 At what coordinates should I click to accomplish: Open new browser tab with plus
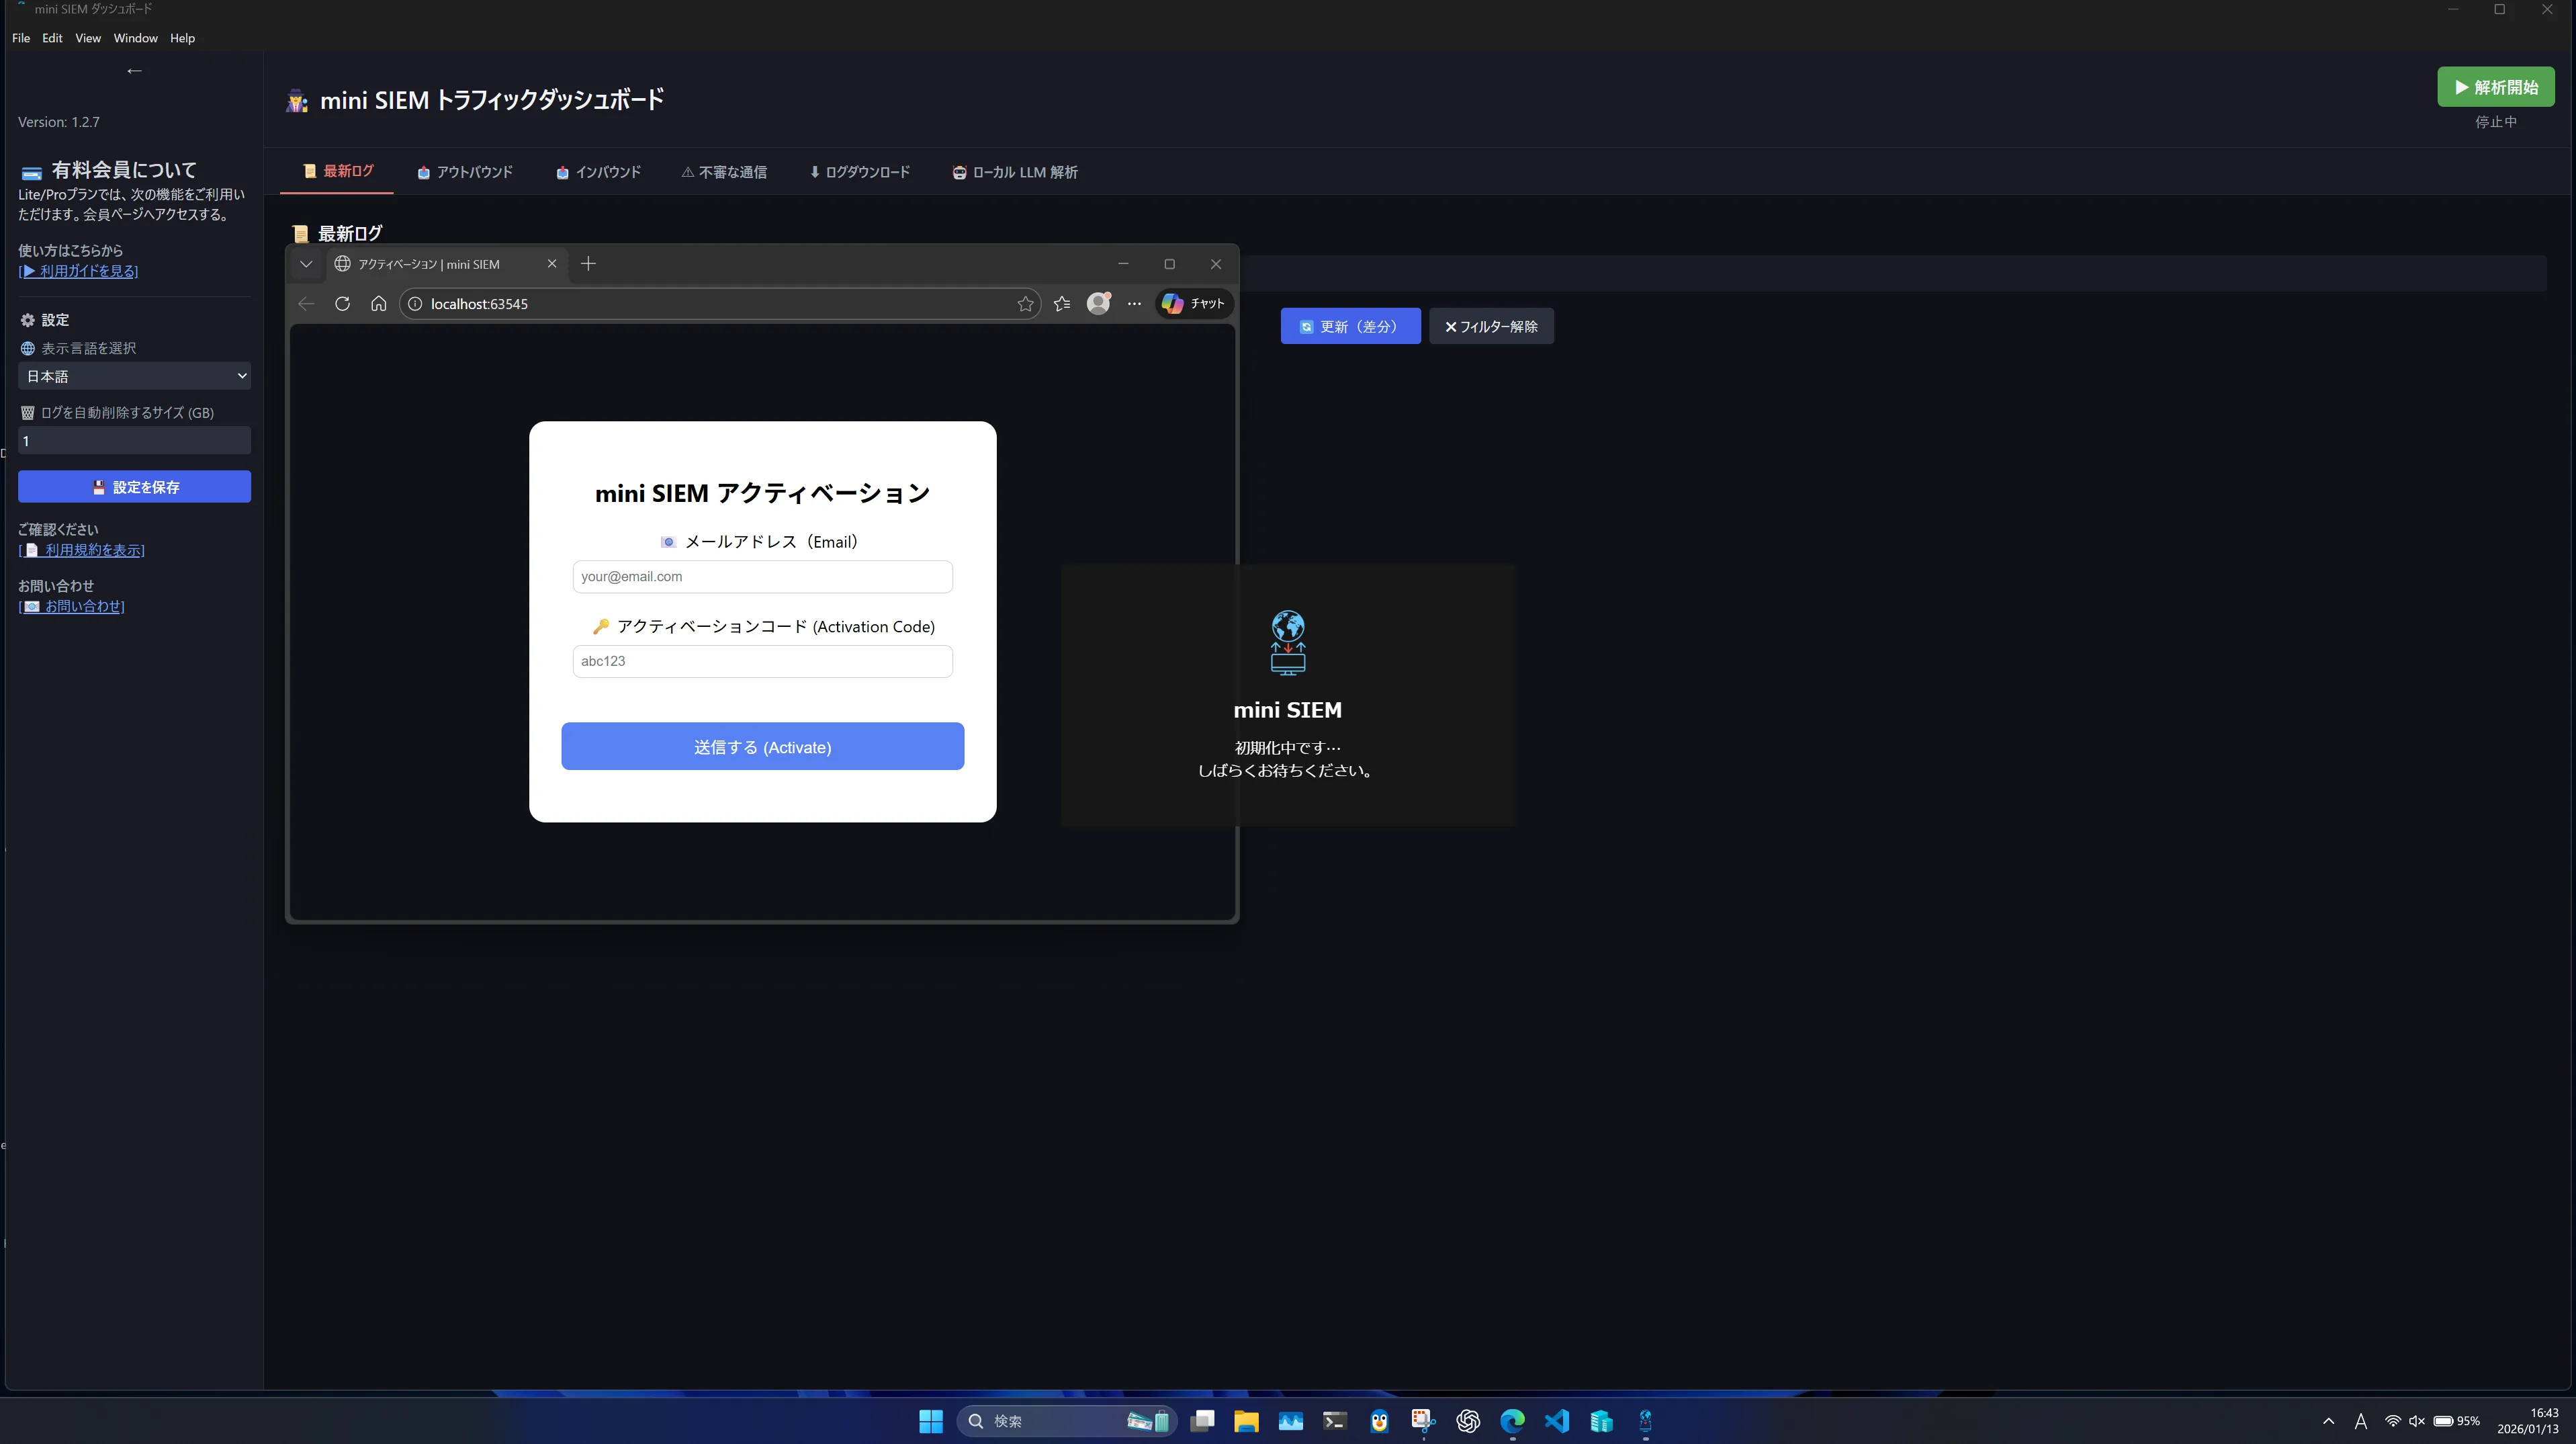point(588,264)
